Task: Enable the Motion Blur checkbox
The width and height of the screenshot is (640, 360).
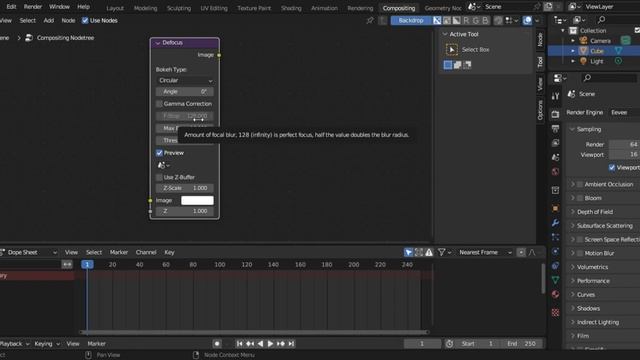Action: click(x=580, y=253)
